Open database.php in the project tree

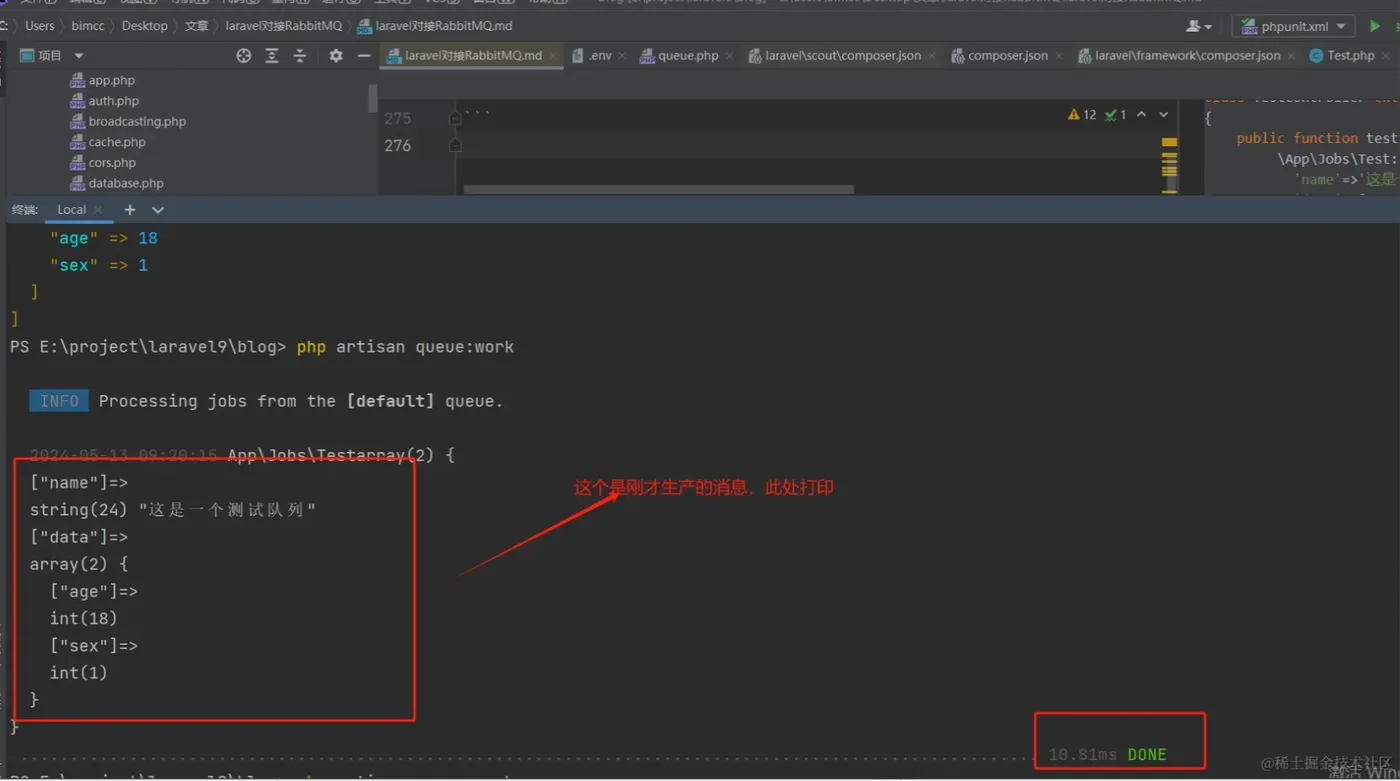[x=116, y=184]
